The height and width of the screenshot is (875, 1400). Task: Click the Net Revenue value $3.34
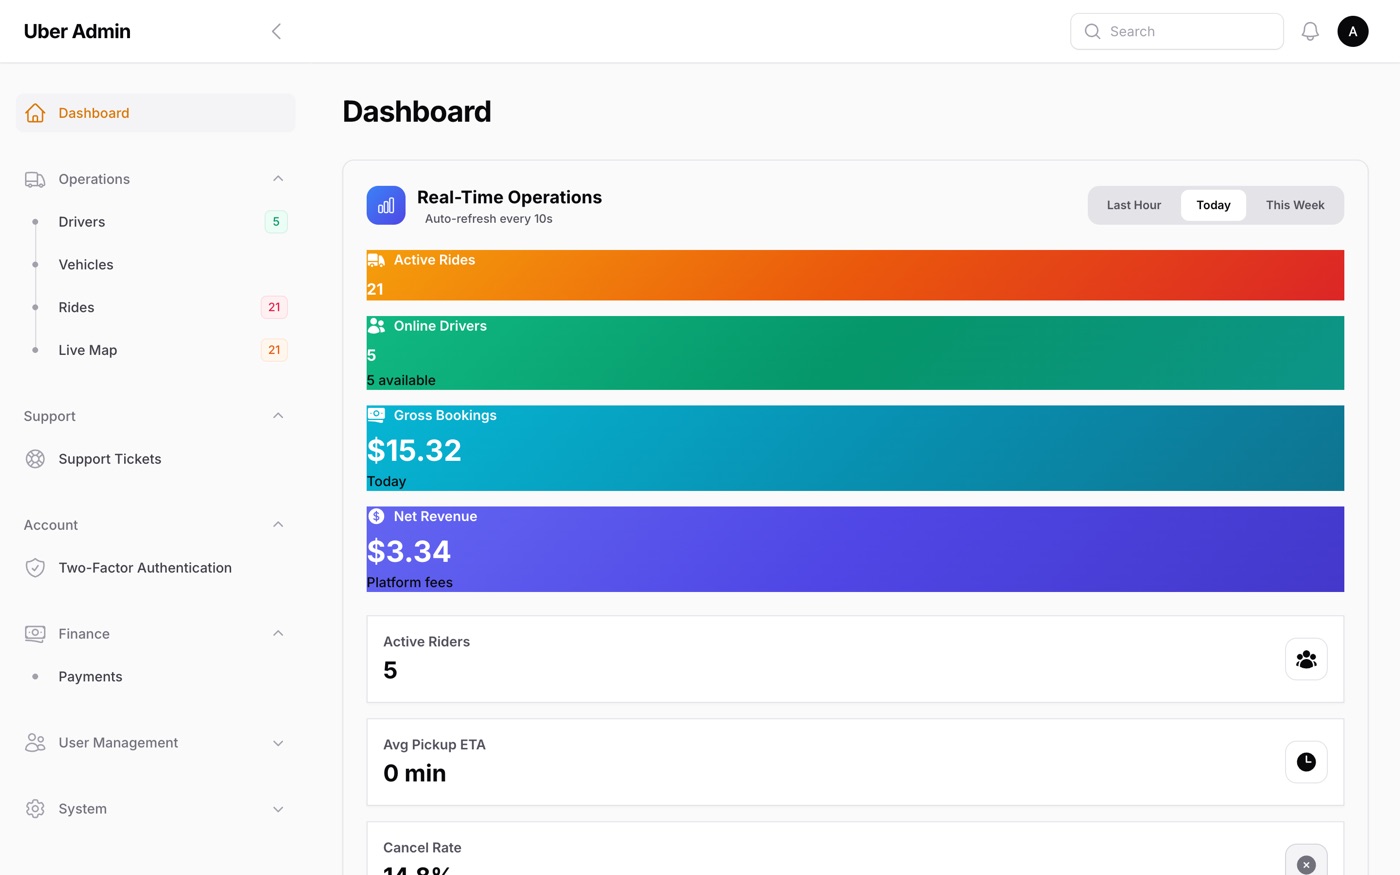pos(409,551)
